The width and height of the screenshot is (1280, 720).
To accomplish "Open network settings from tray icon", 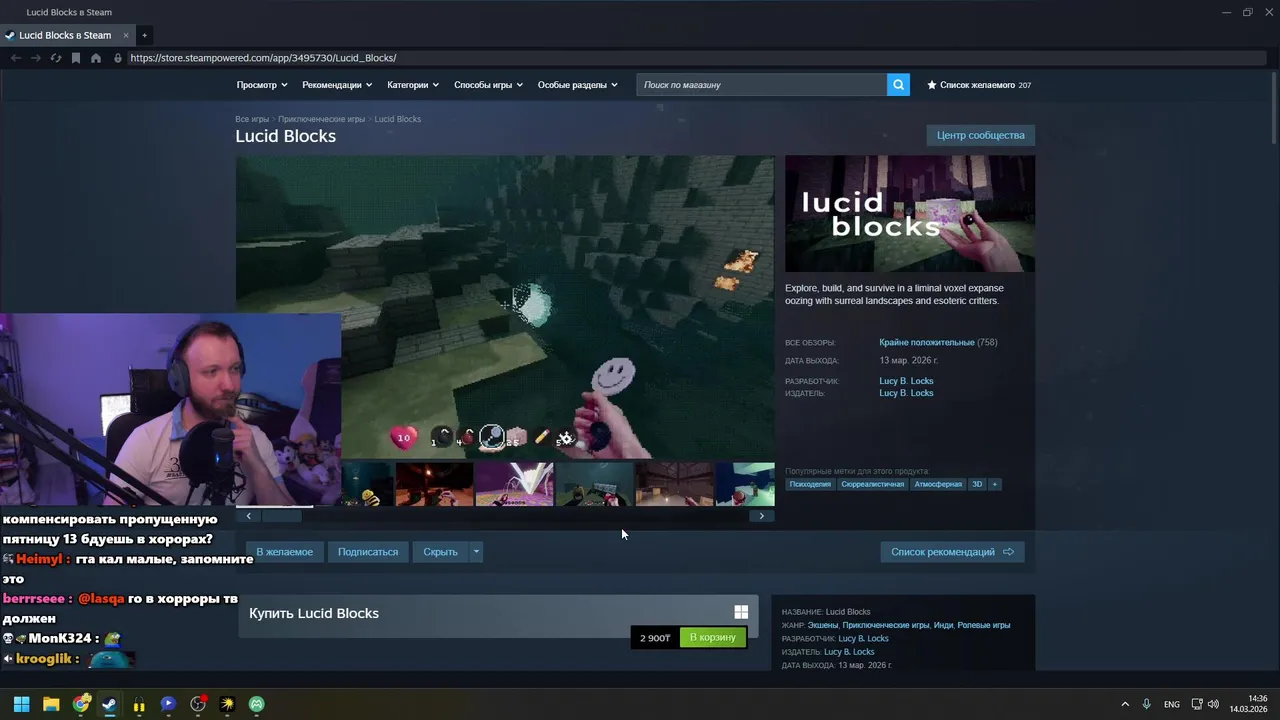I will click(1196, 704).
